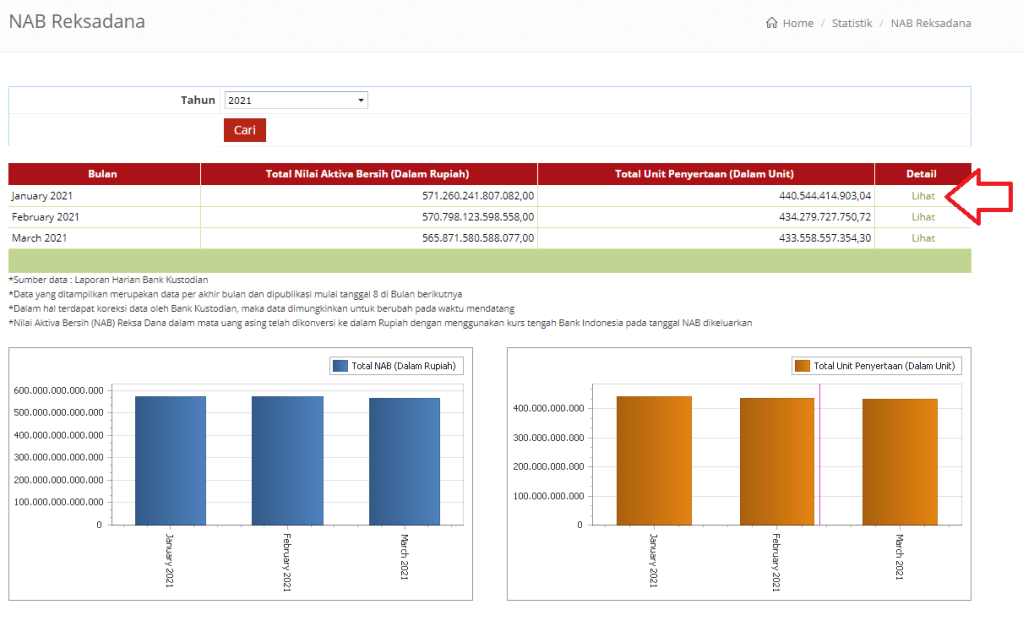Screen dimensions: 1023x621
Task: Click the Home breadcrumb link
Action: 797,23
